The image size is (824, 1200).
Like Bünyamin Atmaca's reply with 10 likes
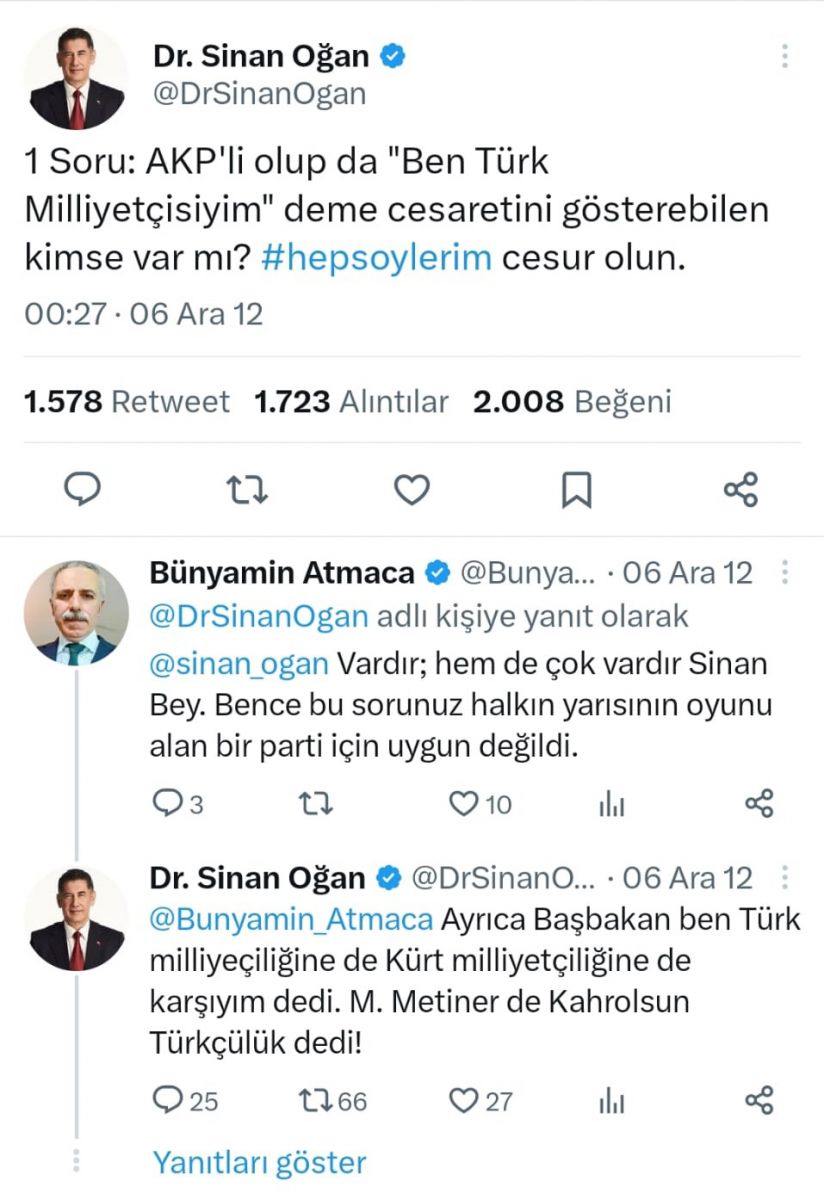click(465, 803)
